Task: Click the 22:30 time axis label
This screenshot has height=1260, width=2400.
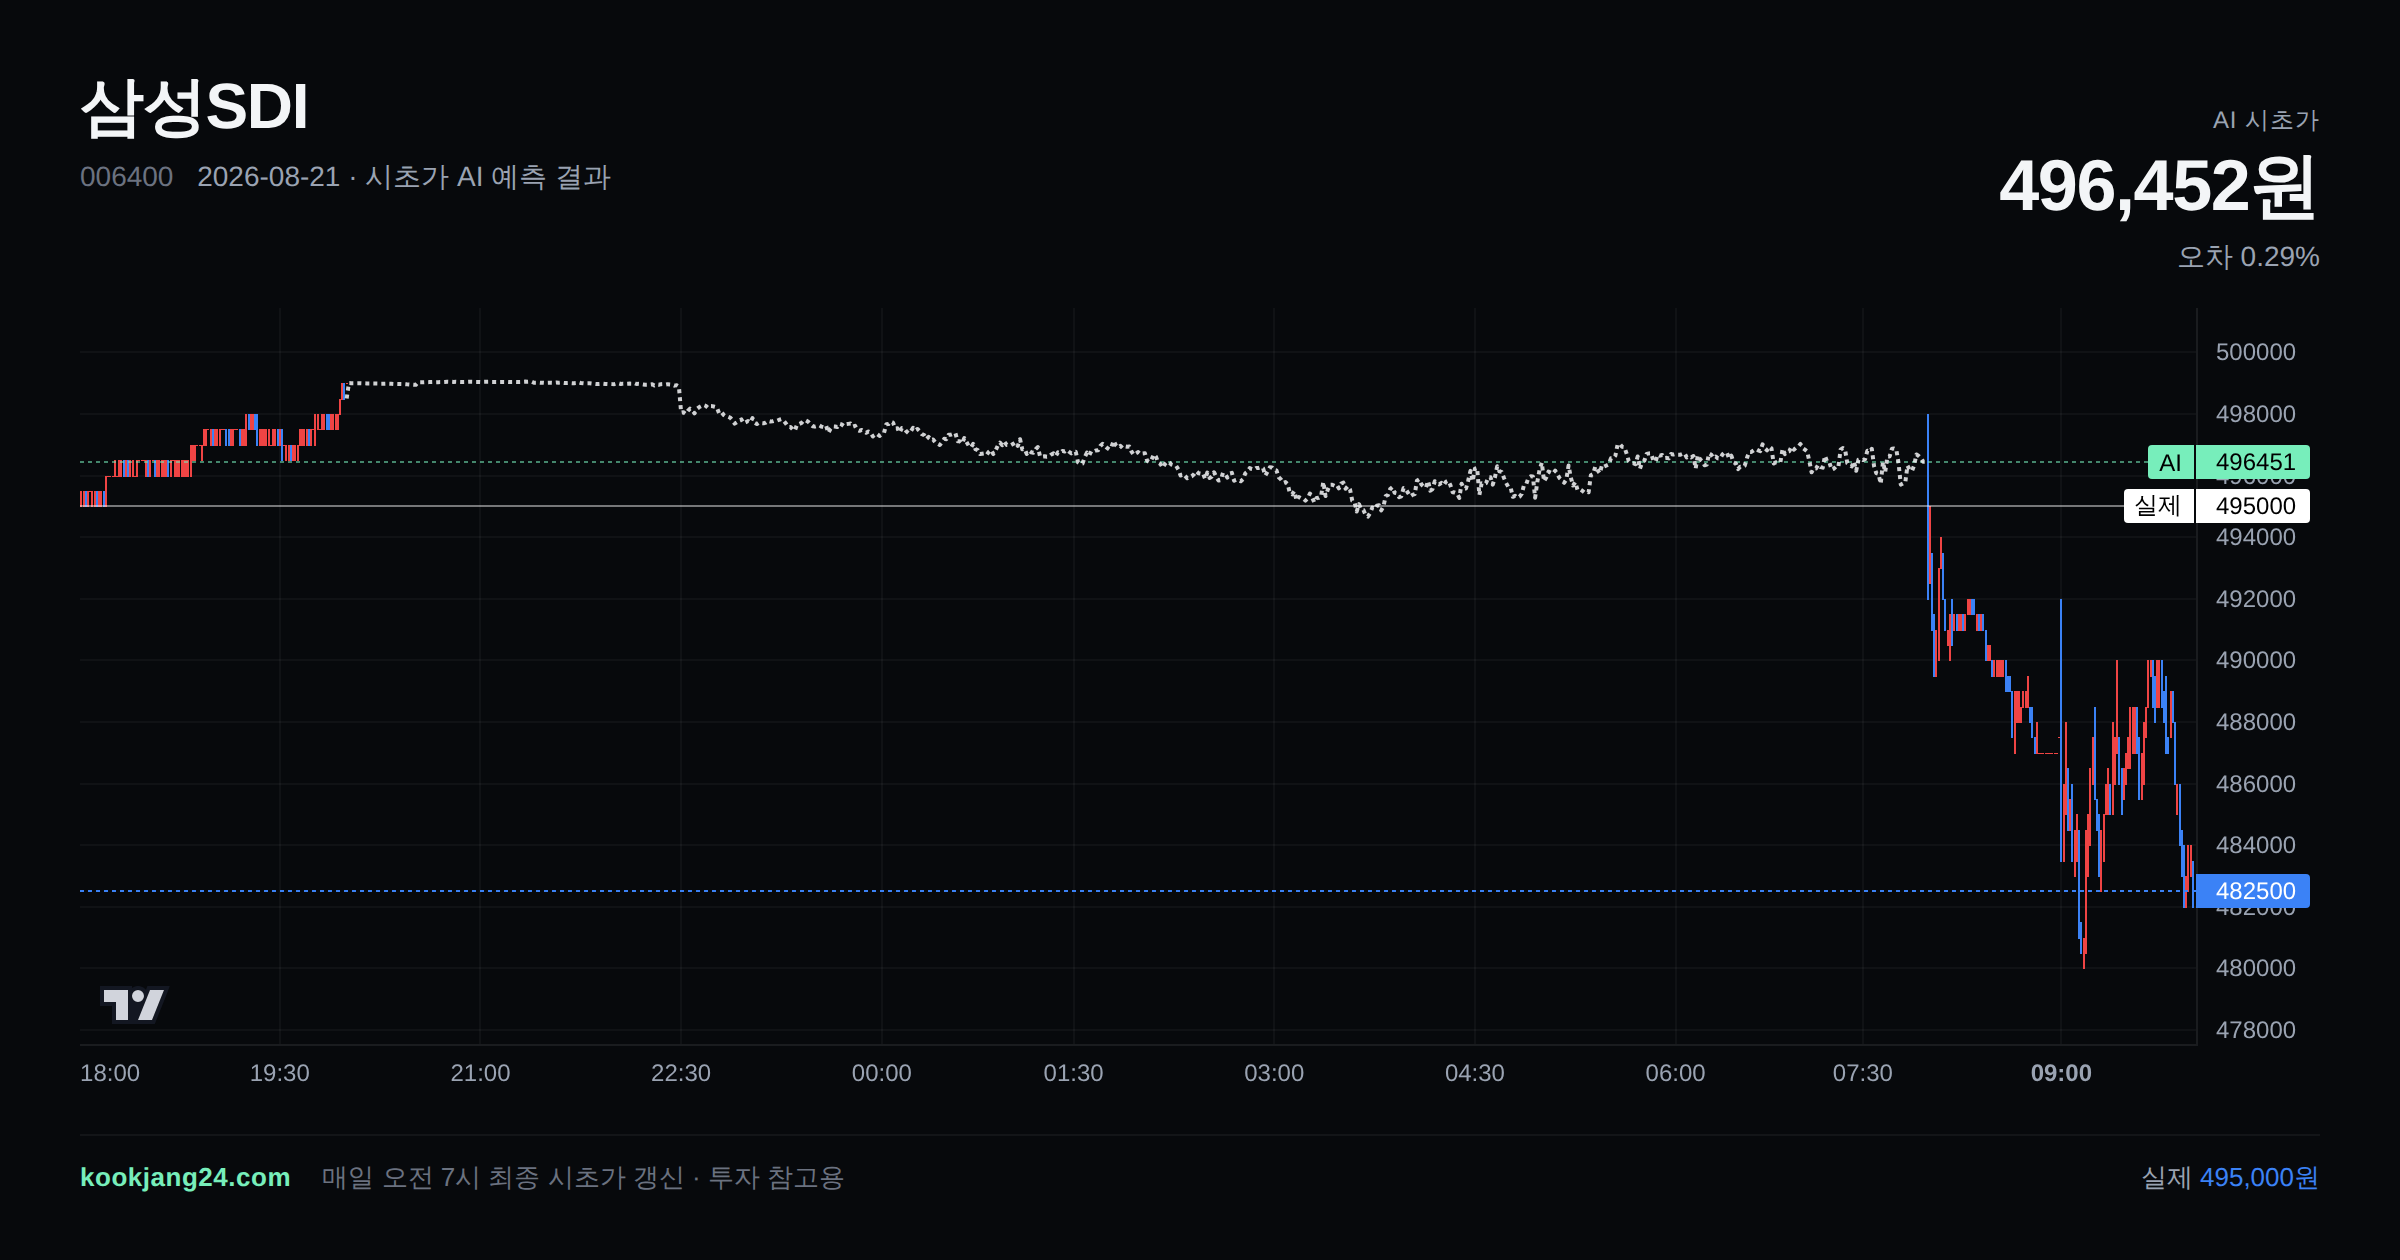Action: (681, 1073)
